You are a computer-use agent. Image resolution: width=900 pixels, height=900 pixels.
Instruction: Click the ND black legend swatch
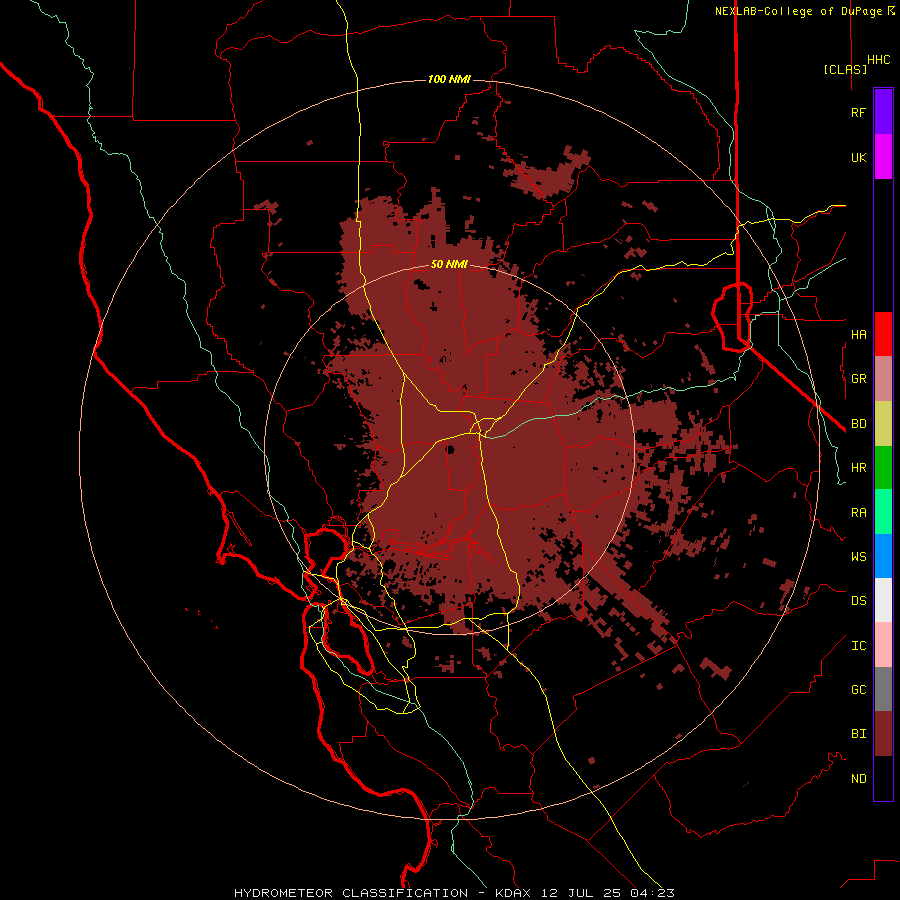point(883,778)
